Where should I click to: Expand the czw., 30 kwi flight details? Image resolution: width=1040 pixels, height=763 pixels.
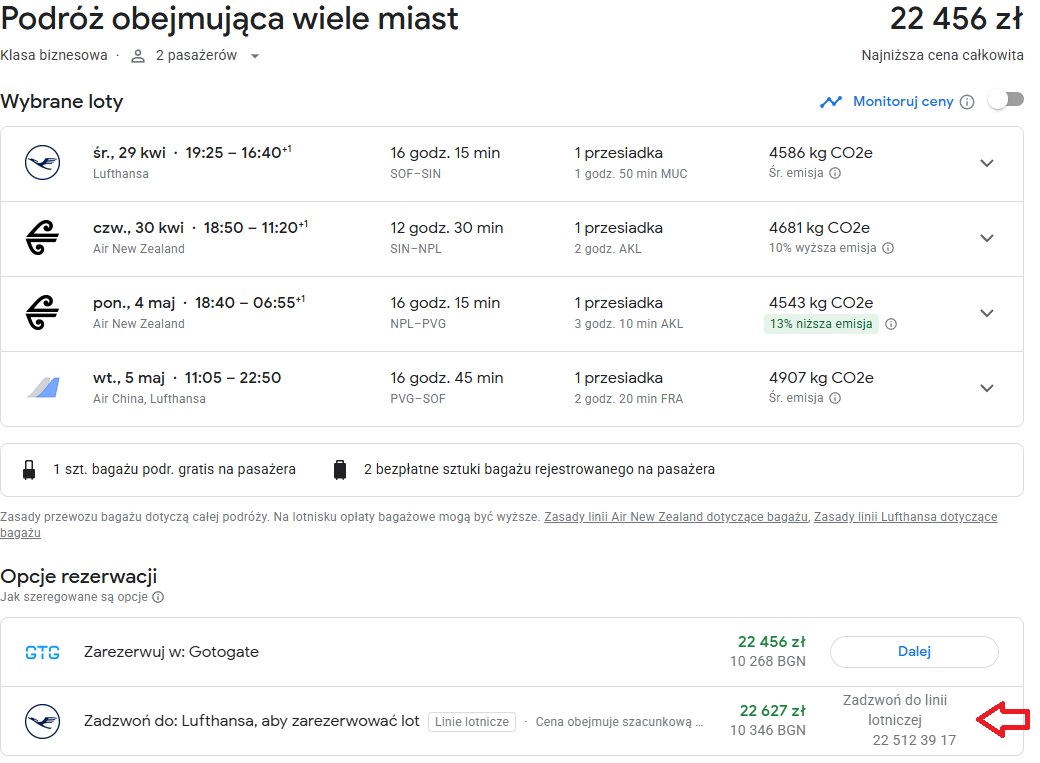coord(987,238)
